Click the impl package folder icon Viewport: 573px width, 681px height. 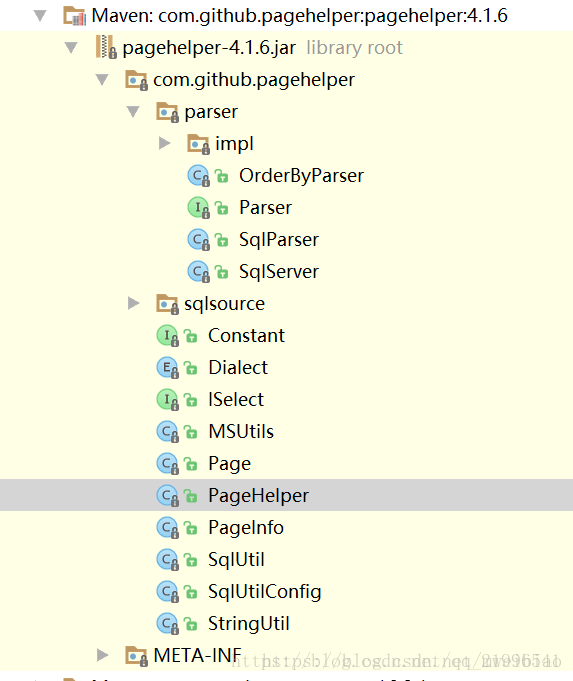pos(199,144)
